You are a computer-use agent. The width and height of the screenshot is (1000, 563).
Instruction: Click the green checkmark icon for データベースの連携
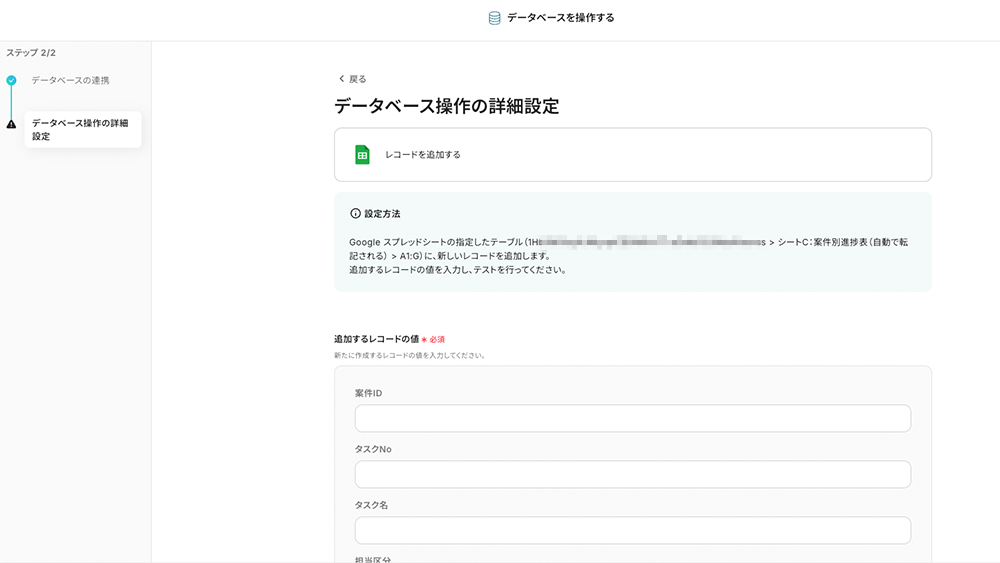point(11,80)
